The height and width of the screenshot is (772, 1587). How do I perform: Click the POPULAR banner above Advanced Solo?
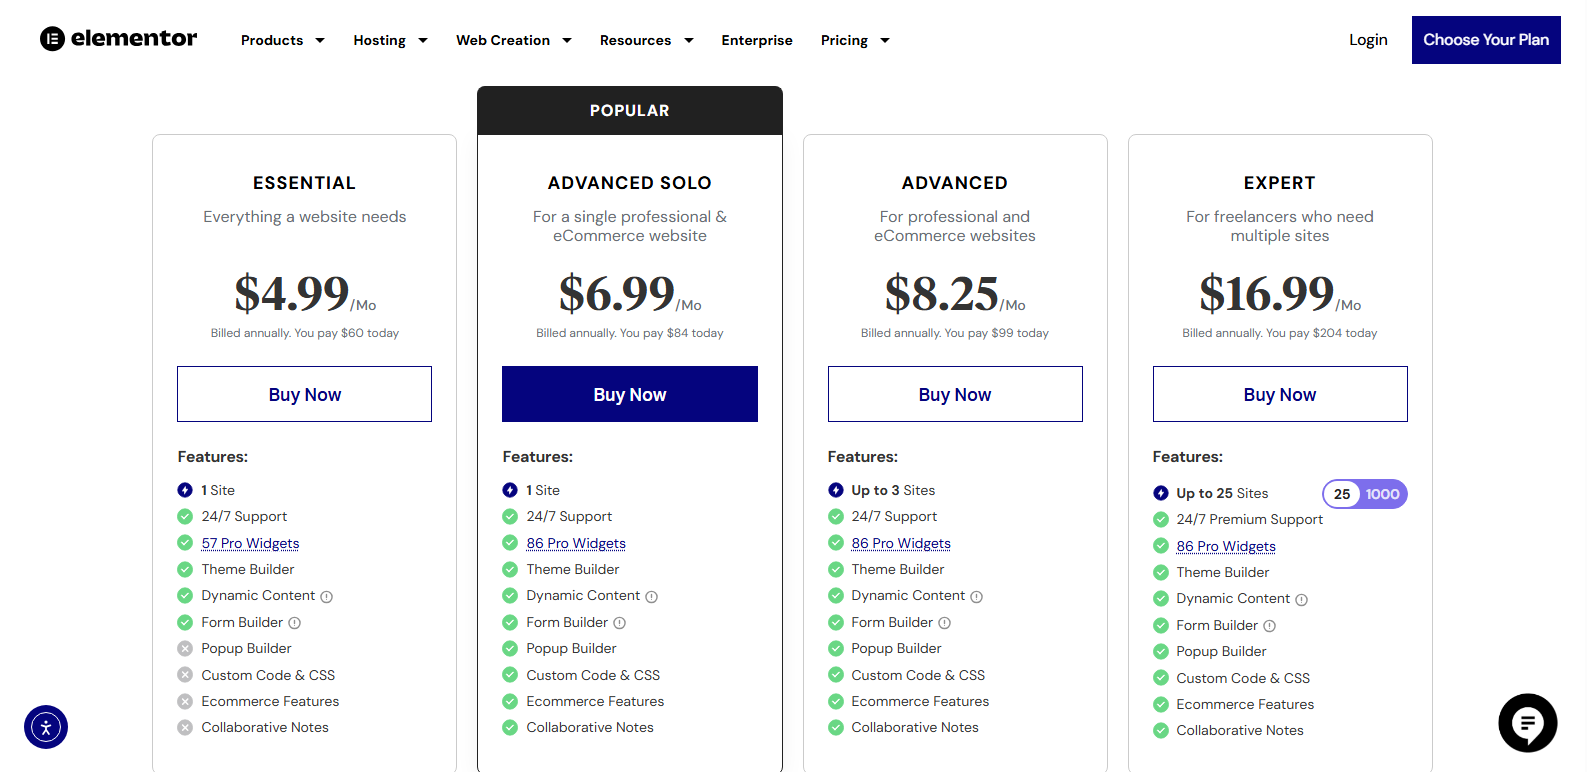(x=630, y=110)
